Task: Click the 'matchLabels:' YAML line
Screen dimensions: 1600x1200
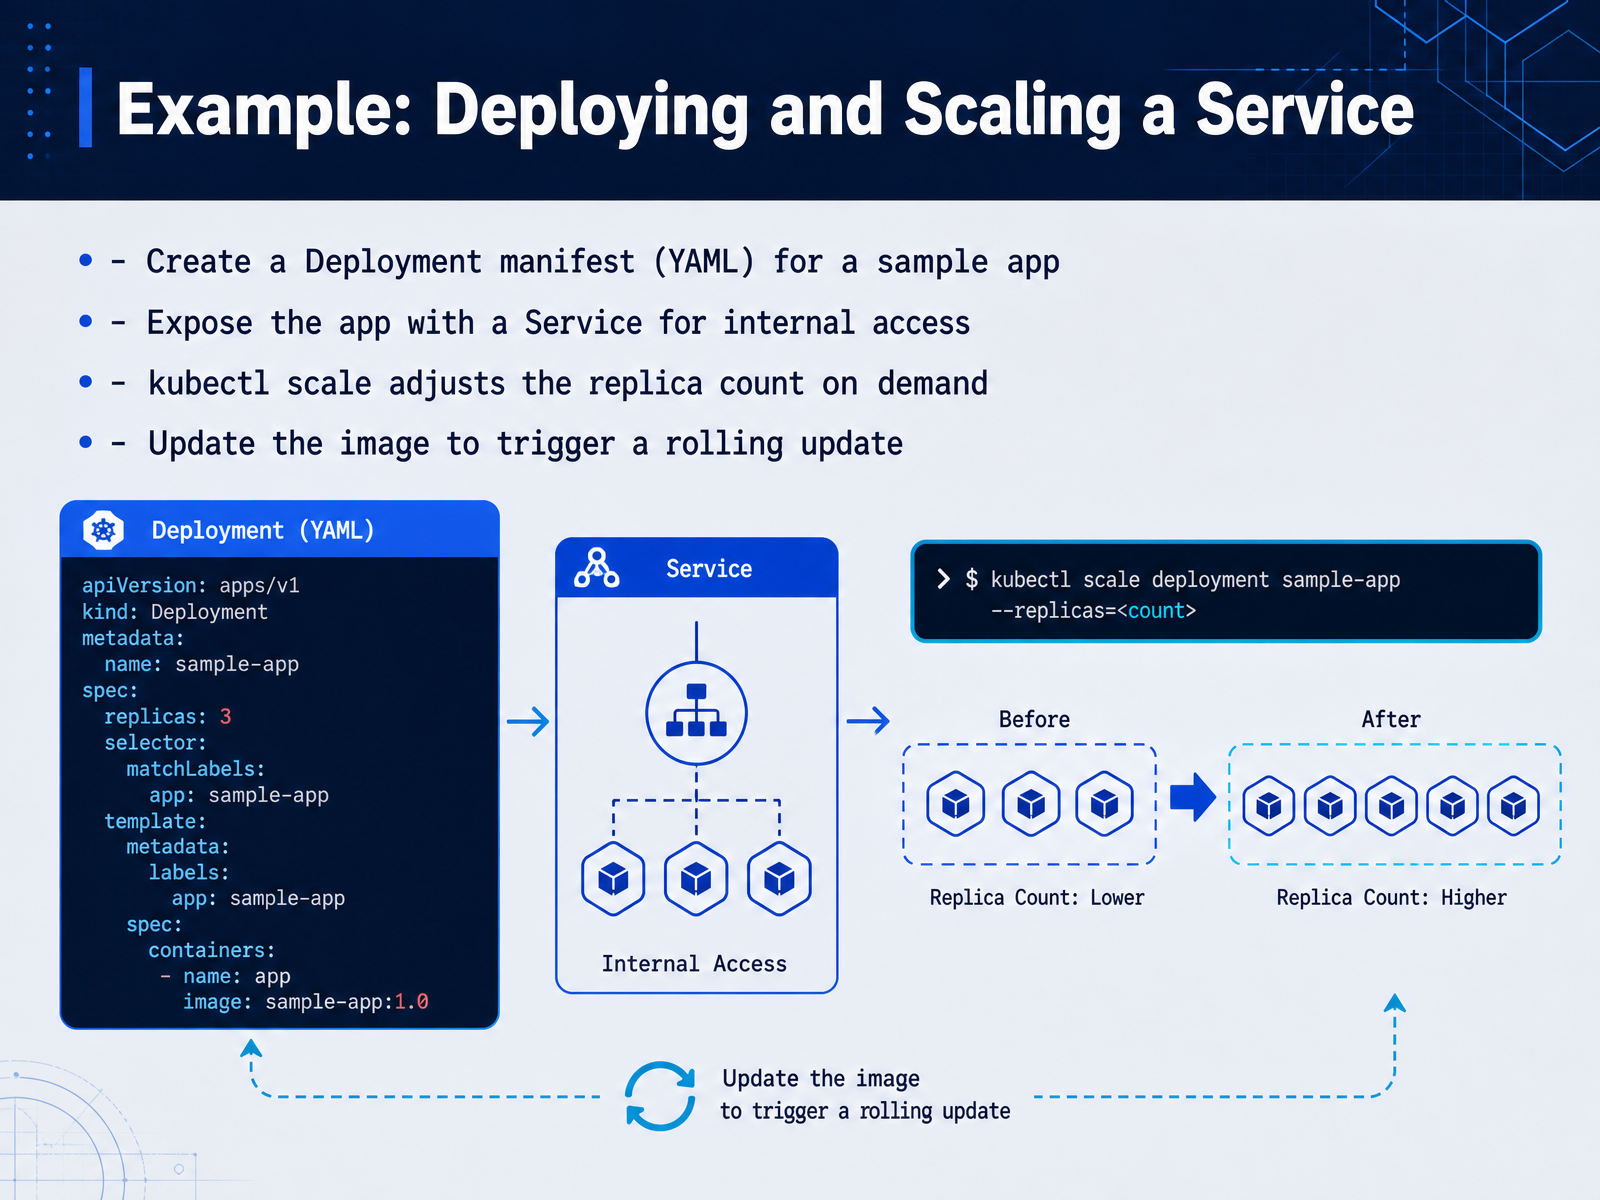Action: (196, 769)
